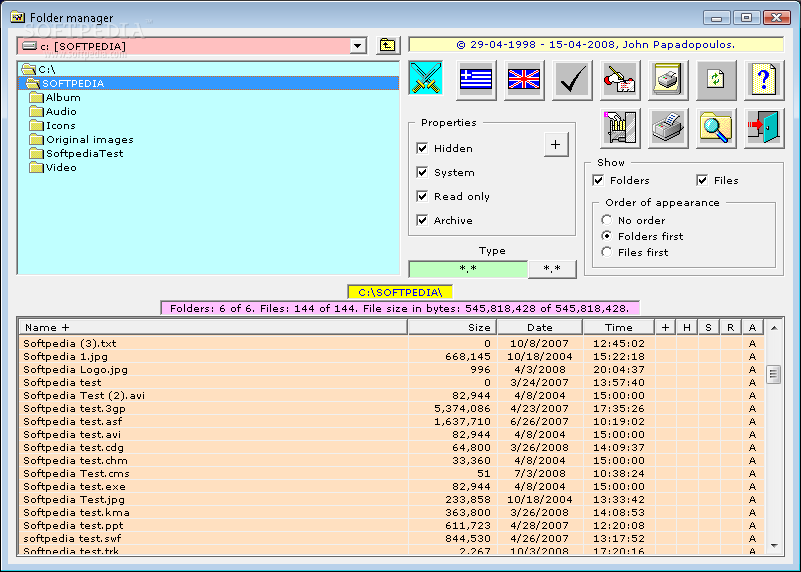Image resolution: width=801 pixels, height=572 pixels.
Task: Click the crossed swords icon
Action: point(426,79)
